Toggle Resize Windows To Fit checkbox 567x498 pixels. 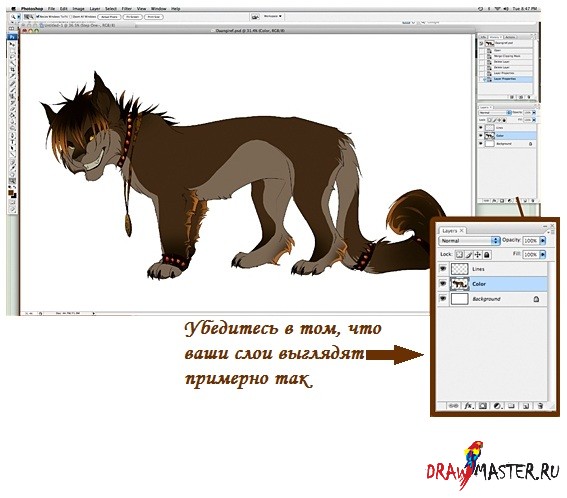38,17
